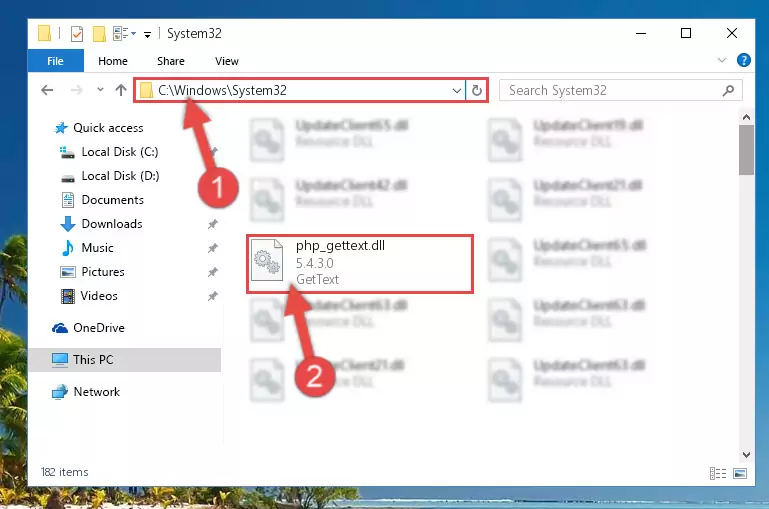Click the pin icon beside Downloads

point(212,224)
